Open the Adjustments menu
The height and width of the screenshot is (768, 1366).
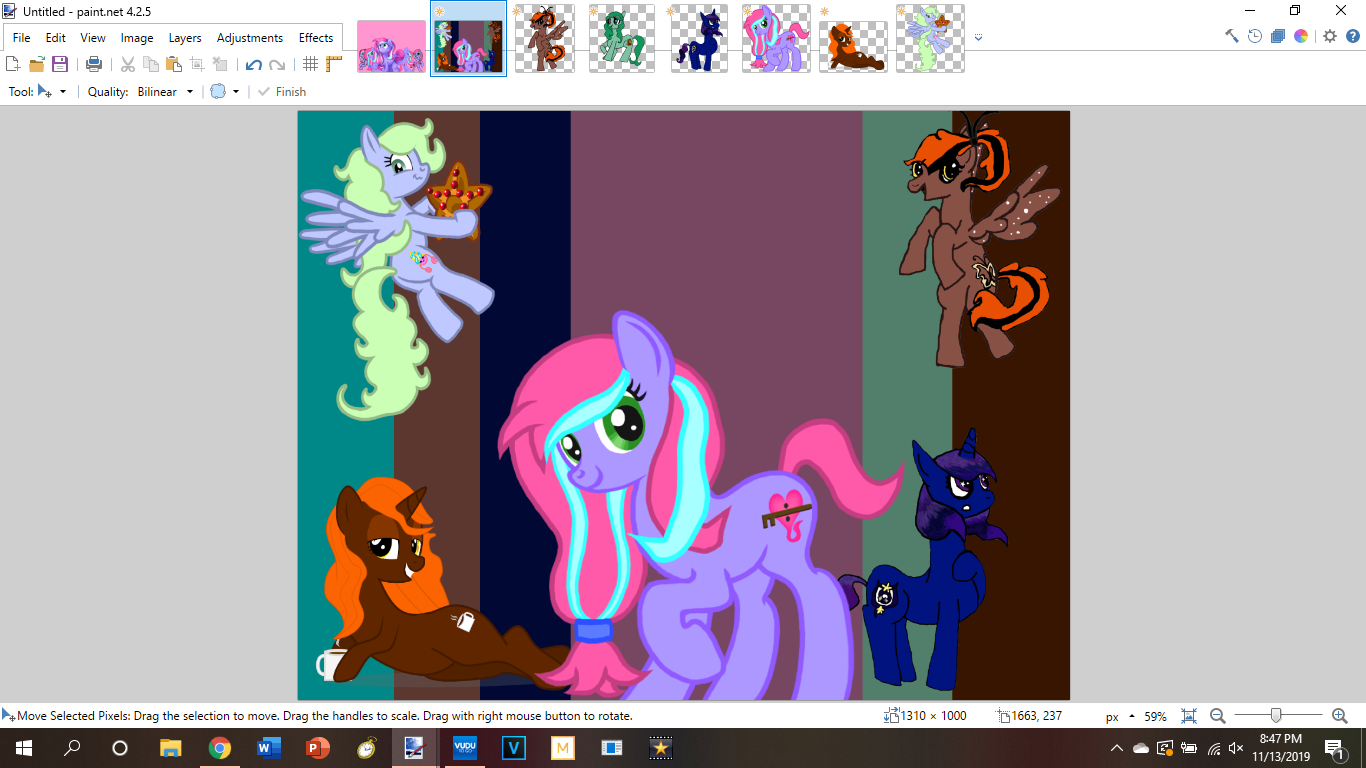(x=250, y=38)
